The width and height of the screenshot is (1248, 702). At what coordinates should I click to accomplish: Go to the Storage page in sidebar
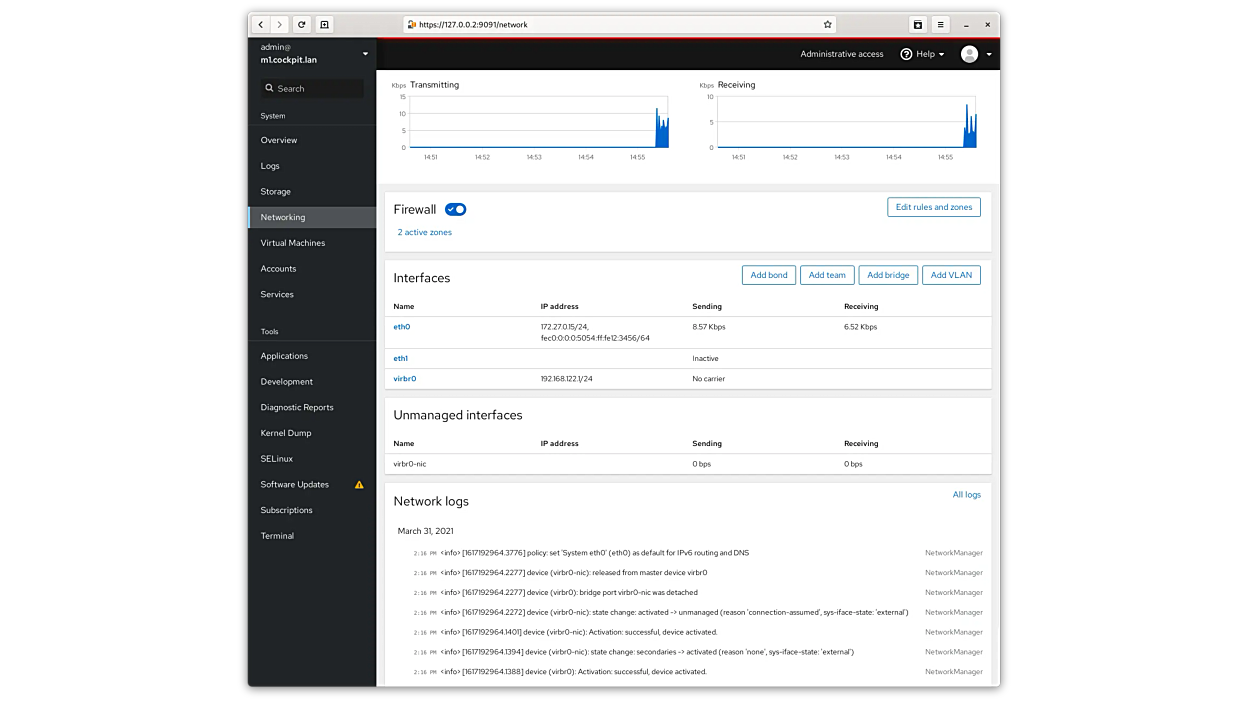(276, 192)
